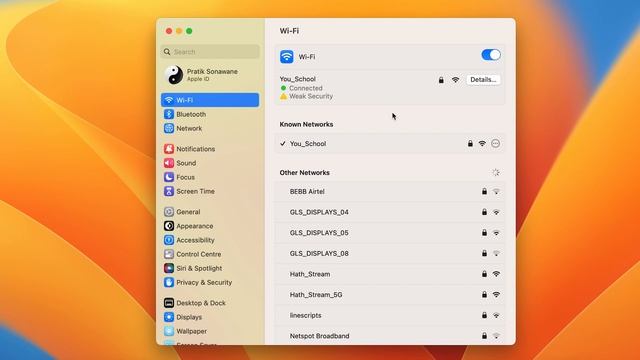Click the Network globe icon in the sidebar

tap(169, 128)
